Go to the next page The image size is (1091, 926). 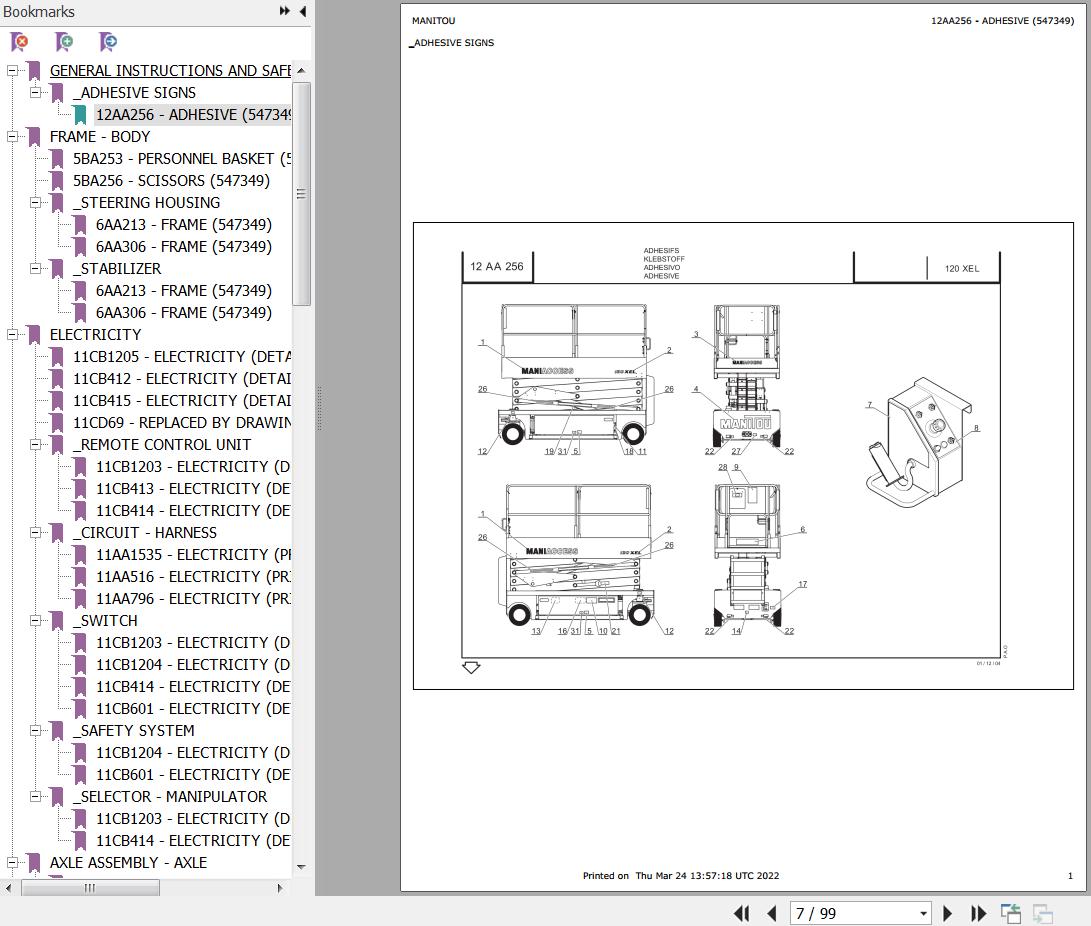(947, 913)
